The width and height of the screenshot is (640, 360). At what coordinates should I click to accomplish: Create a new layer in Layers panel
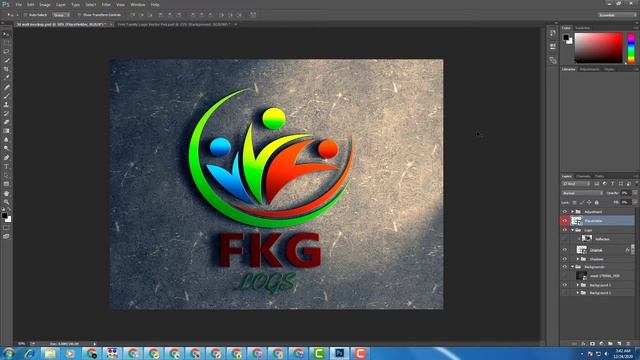[x=619, y=344]
